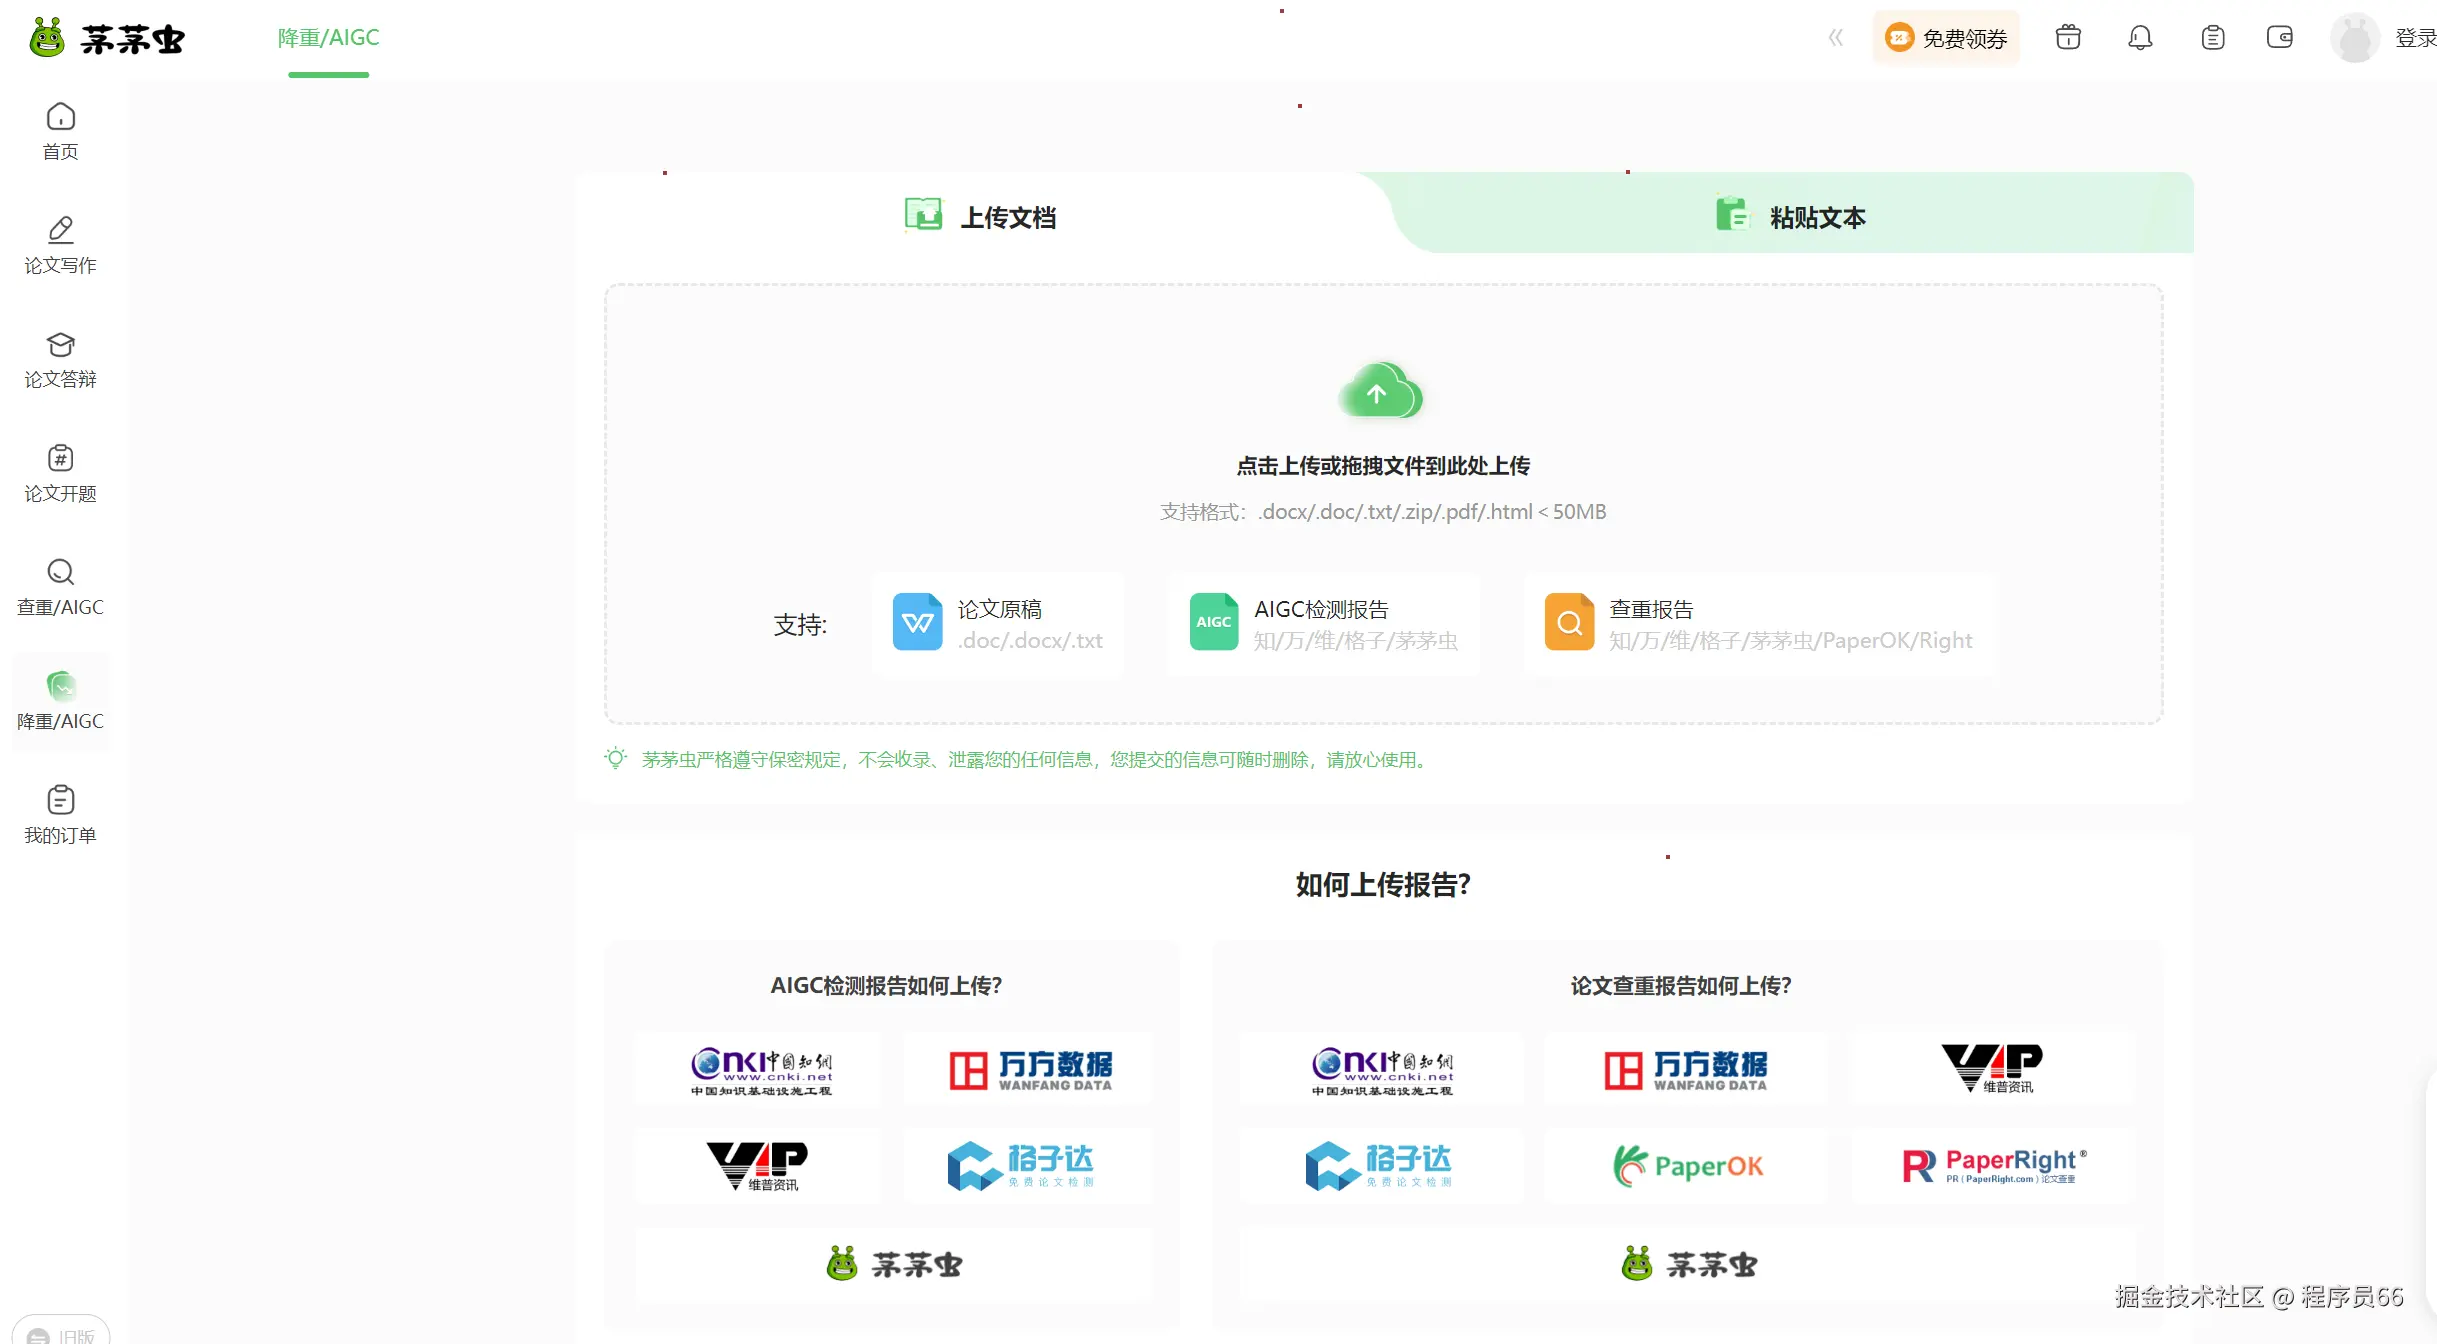
Task: Collapse header with double-chevron arrow
Action: click(x=1835, y=38)
